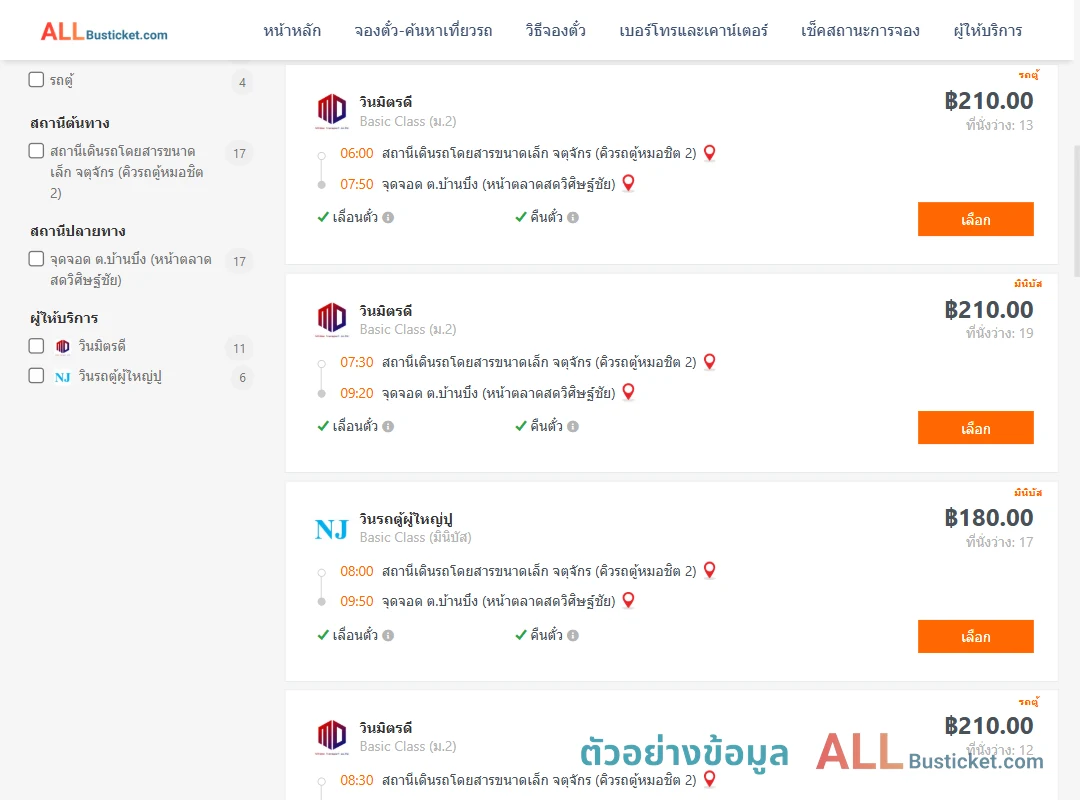
Task: Click map pin for 08:30 departure station
Action: coord(709,779)
